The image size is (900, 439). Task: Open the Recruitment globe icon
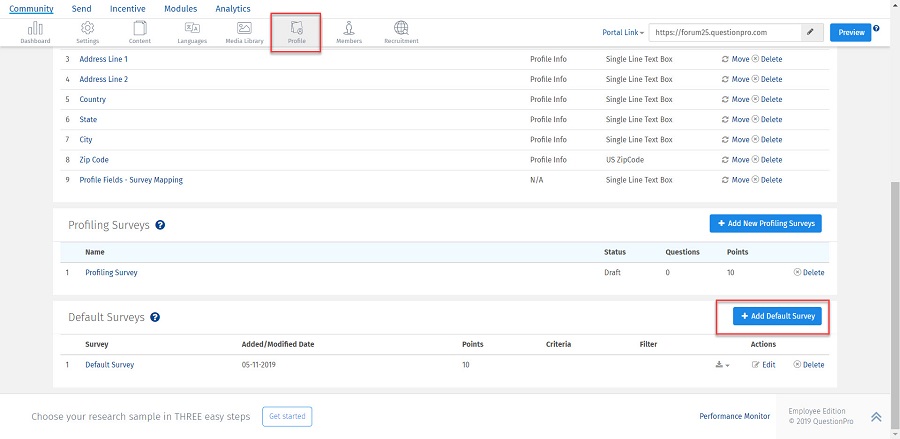point(401,32)
